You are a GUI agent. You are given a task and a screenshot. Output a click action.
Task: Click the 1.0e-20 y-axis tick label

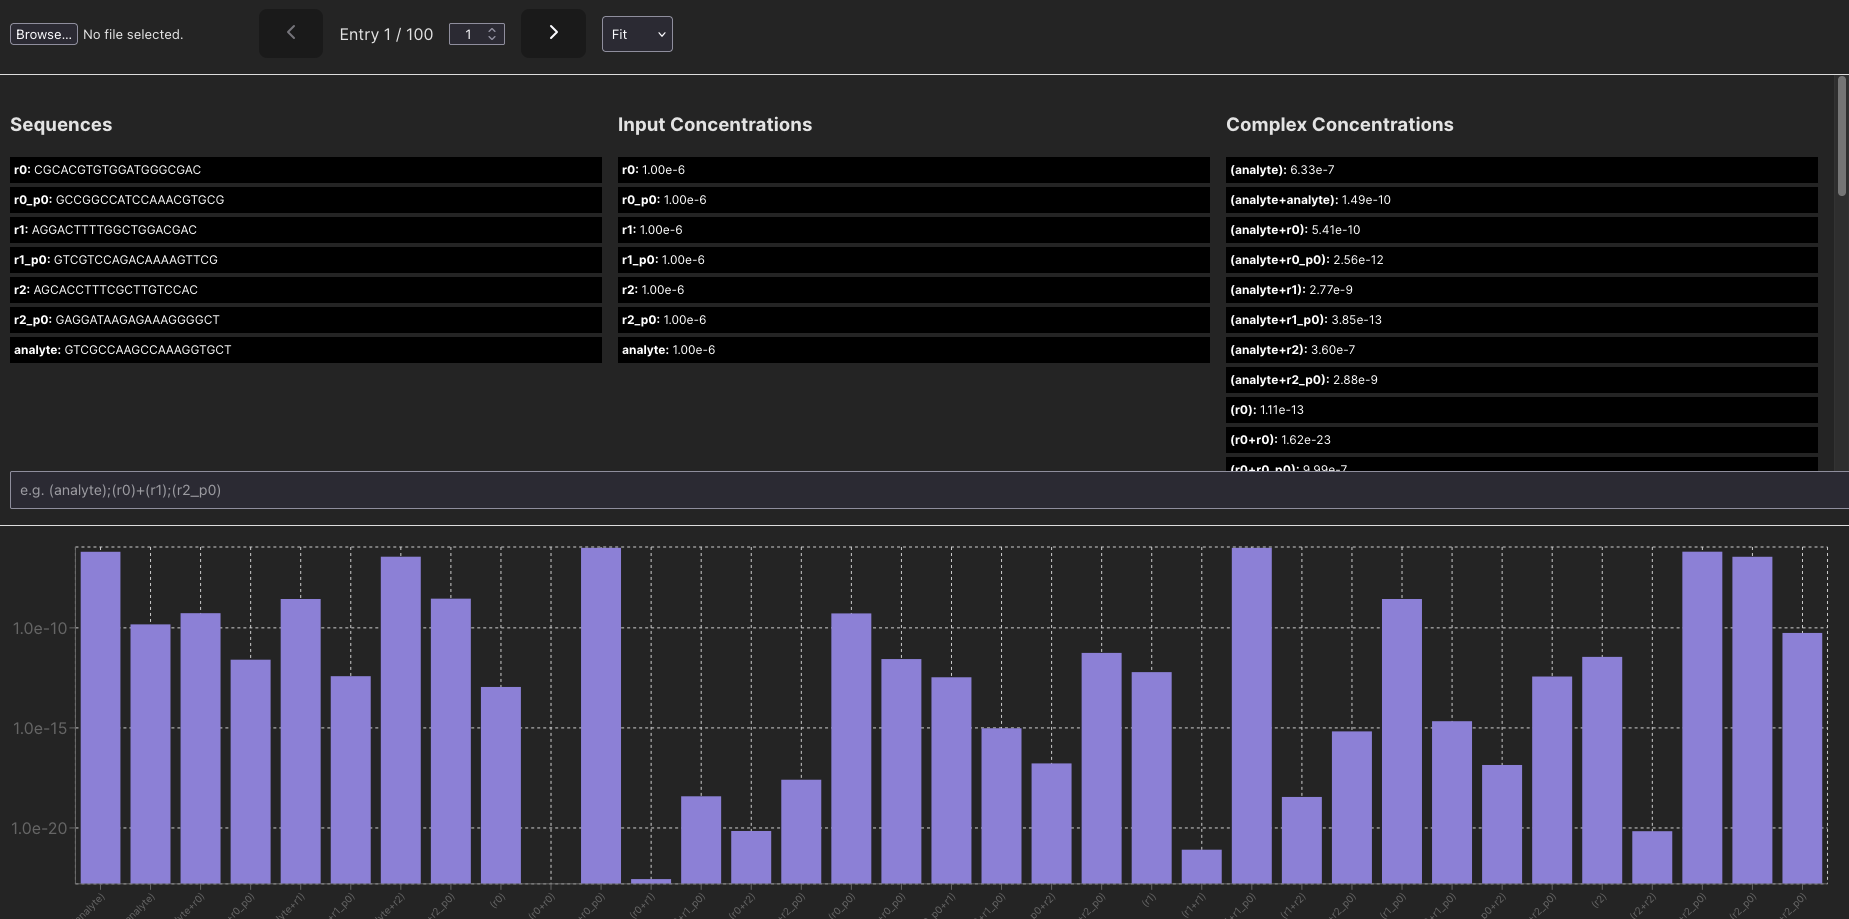coord(40,828)
